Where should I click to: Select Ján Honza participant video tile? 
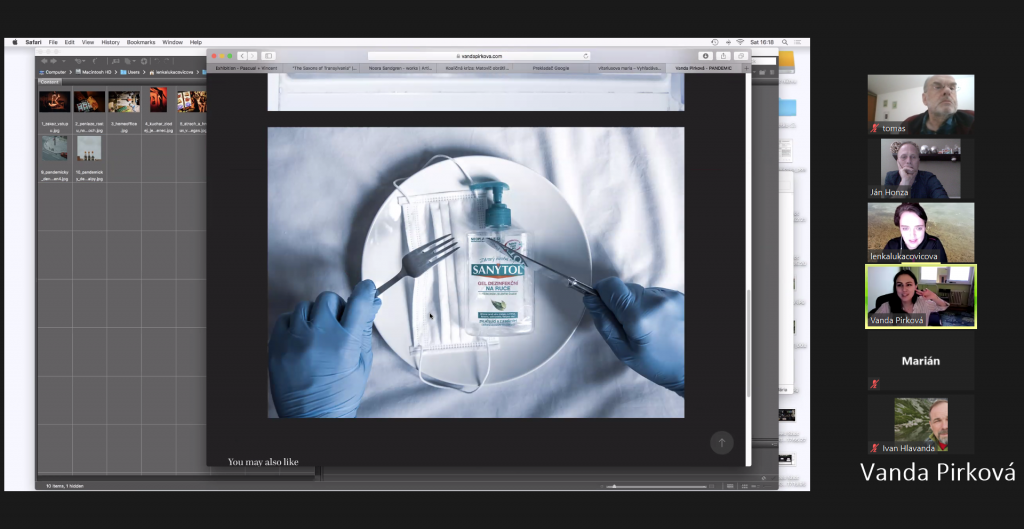pos(921,168)
